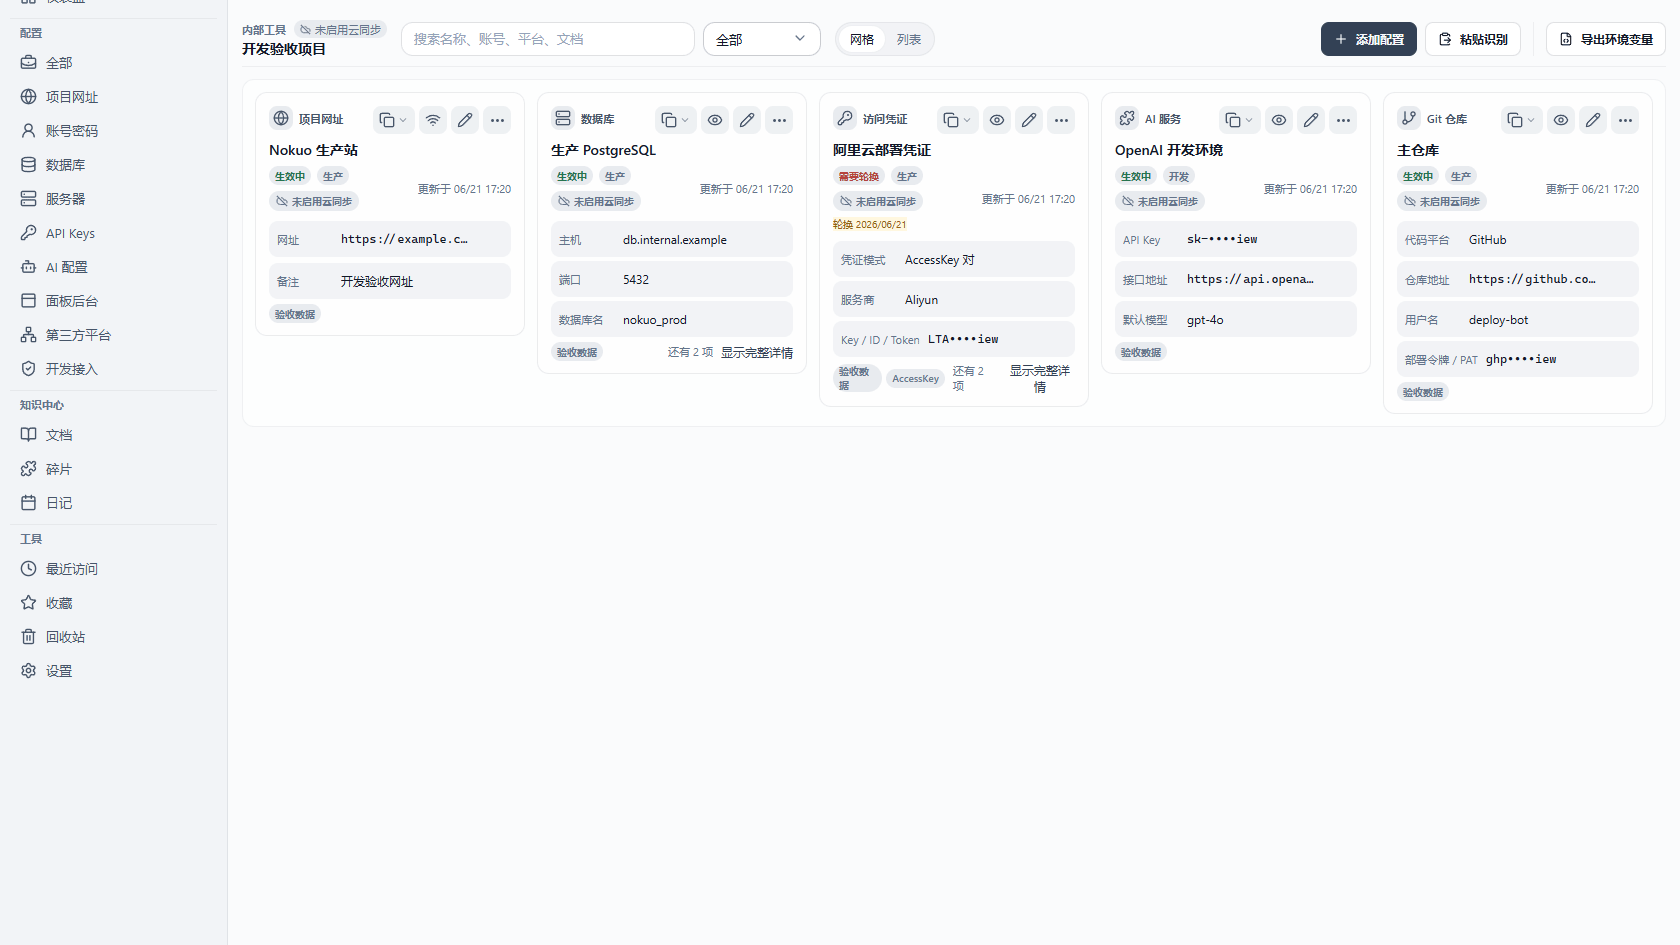This screenshot has width=1680, height=945.
Task: Switch to 网格 grid view
Action: [862, 39]
